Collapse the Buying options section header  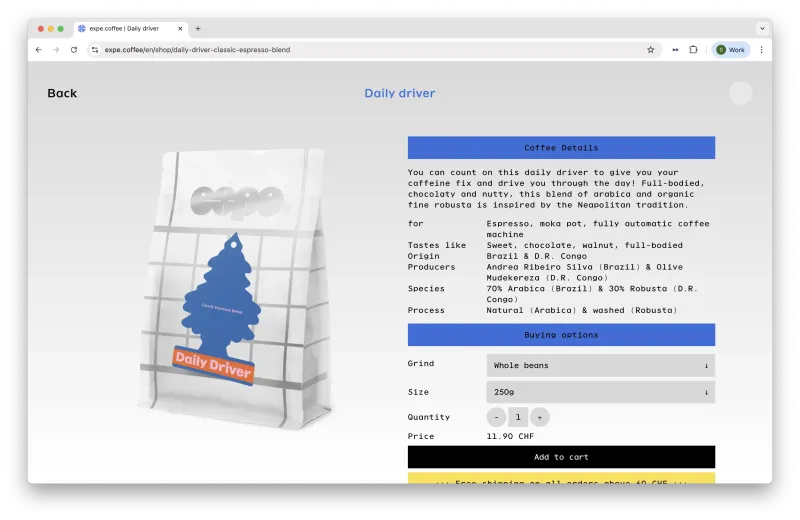click(561, 335)
